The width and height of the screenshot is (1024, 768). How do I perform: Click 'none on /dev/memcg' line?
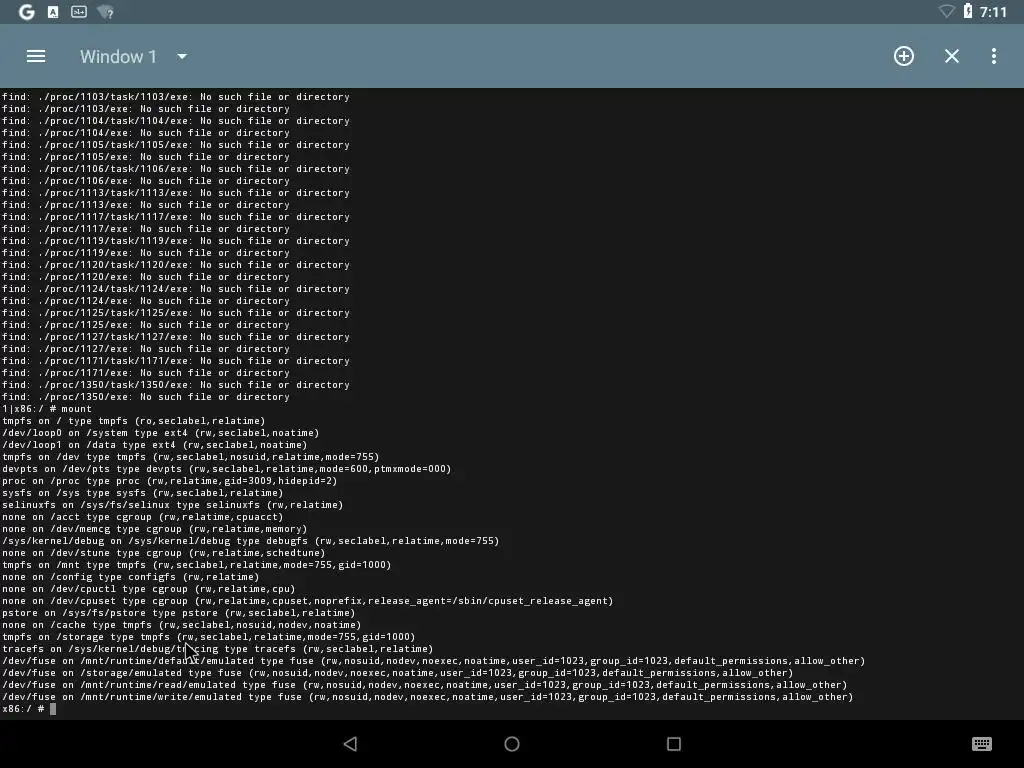click(x=155, y=529)
